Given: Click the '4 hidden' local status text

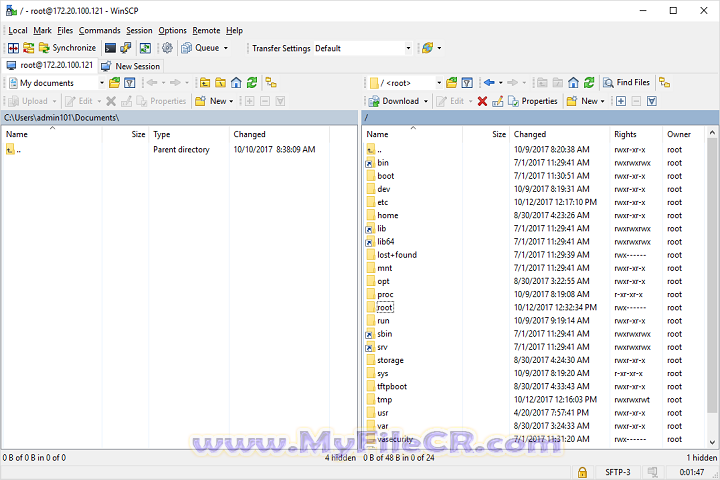Looking at the screenshot, I should pyautogui.click(x=340, y=458).
